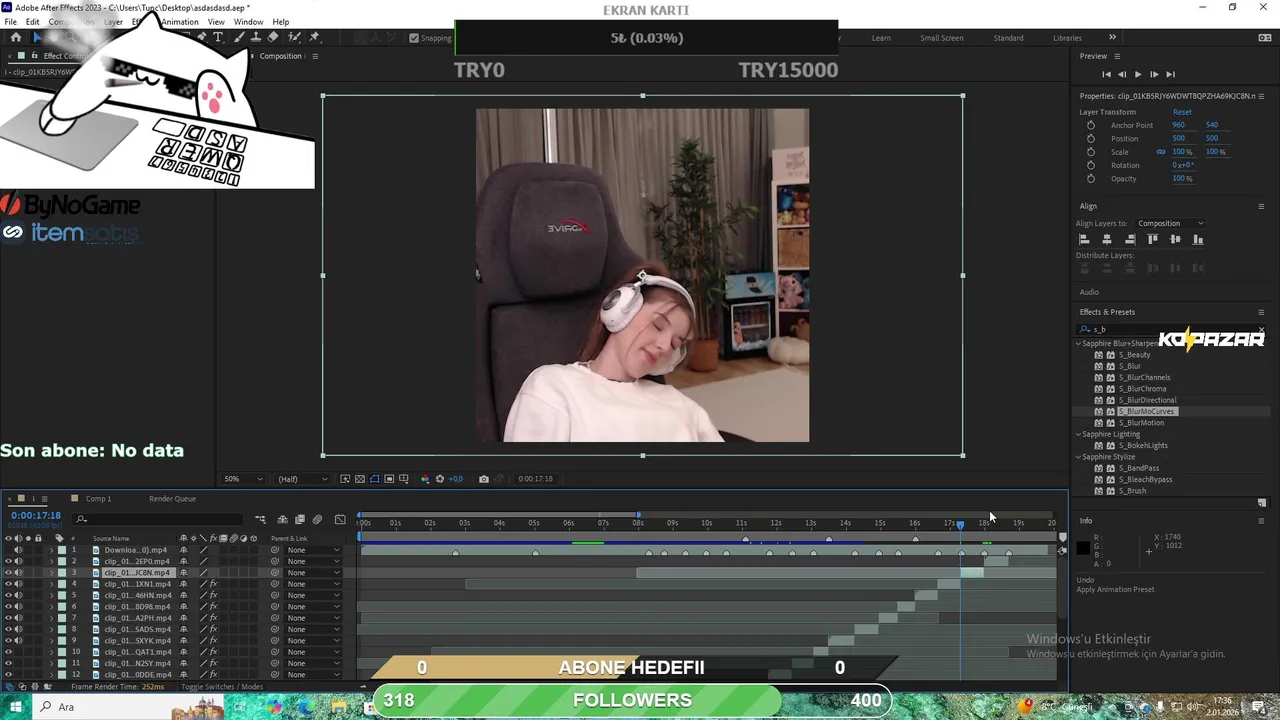1280x720 pixels.
Task: Toggle region of interest in viewer
Action: (x=389, y=479)
